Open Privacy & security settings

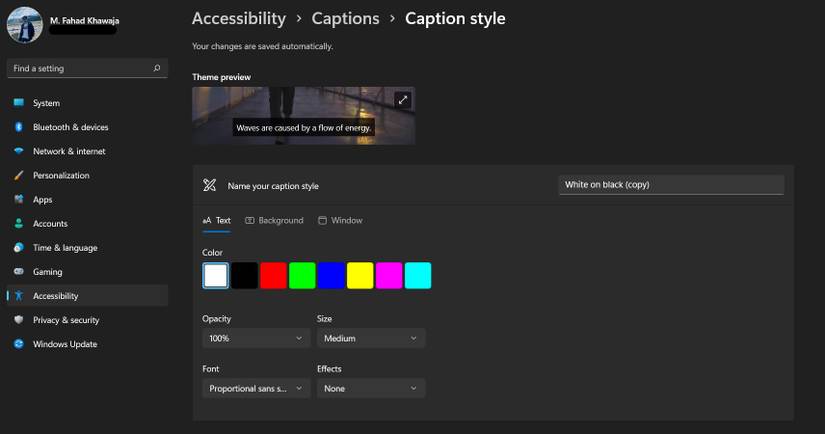[x=66, y=320]
